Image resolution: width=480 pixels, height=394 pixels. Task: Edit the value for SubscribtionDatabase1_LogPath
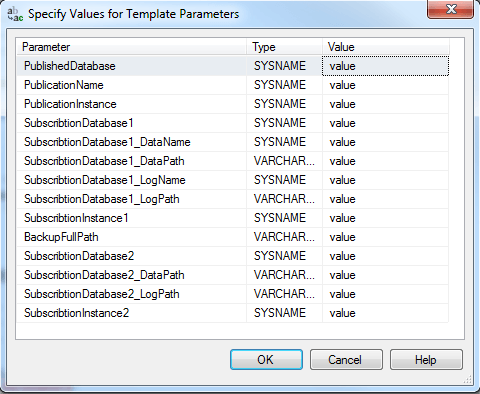(x=385, y=199)
